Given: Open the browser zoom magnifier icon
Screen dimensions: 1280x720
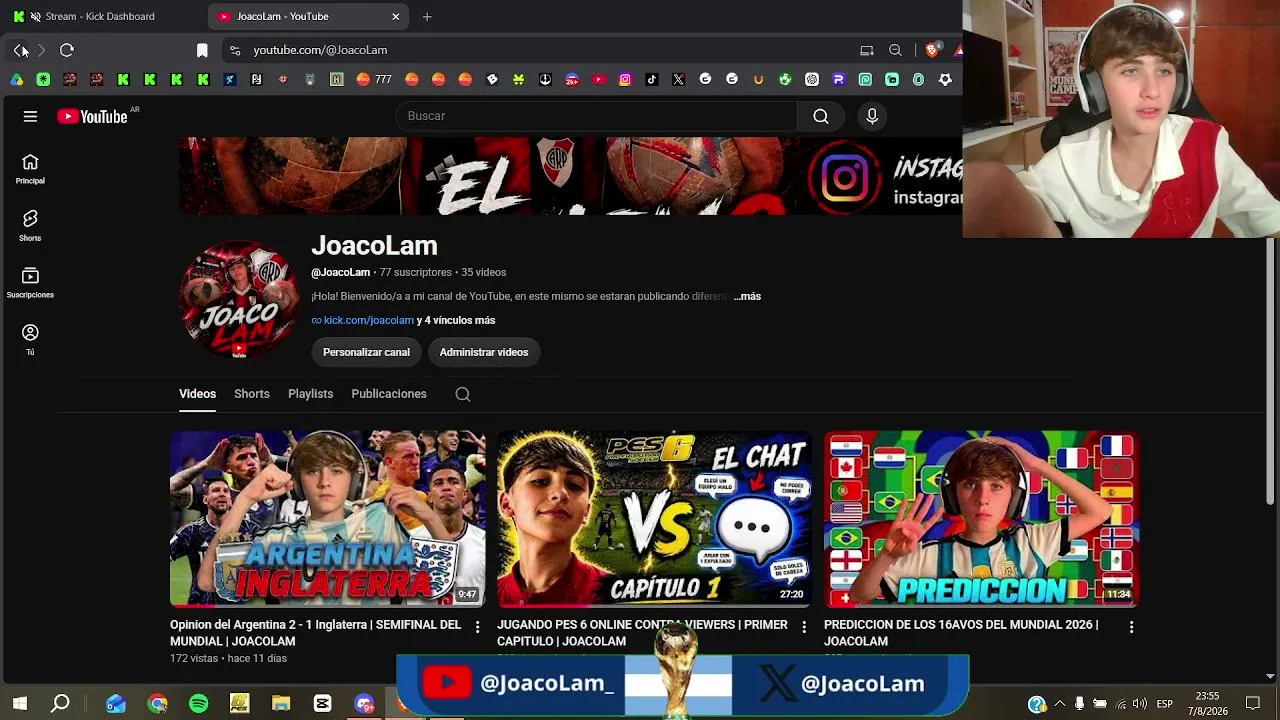Looking at the screenshot, I should point(895,50).
